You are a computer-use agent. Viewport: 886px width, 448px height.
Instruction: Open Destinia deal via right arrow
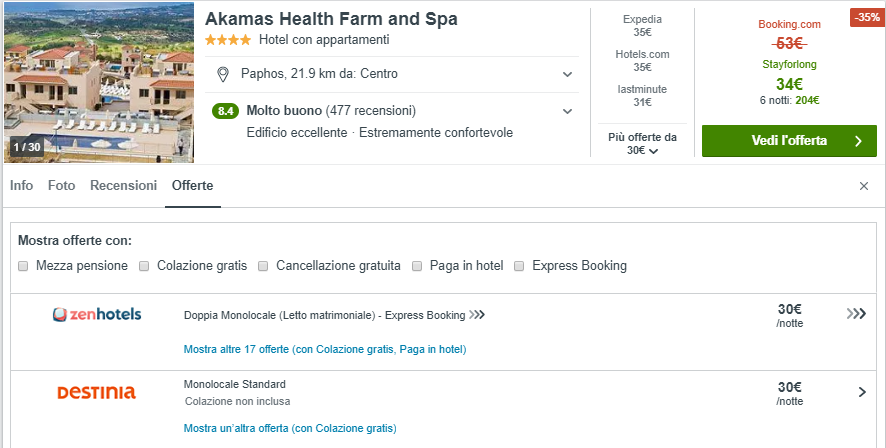[862, 392]
